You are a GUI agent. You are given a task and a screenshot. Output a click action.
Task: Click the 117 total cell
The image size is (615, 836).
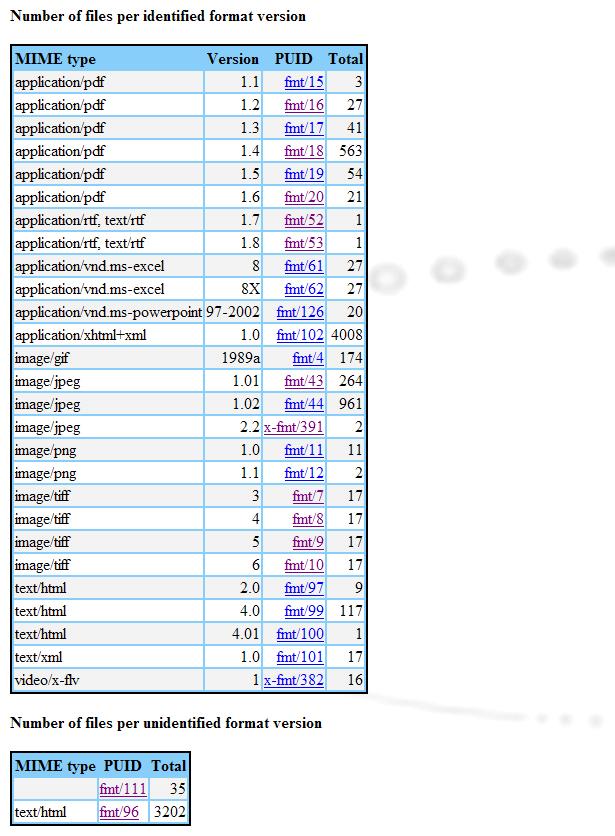346,612
